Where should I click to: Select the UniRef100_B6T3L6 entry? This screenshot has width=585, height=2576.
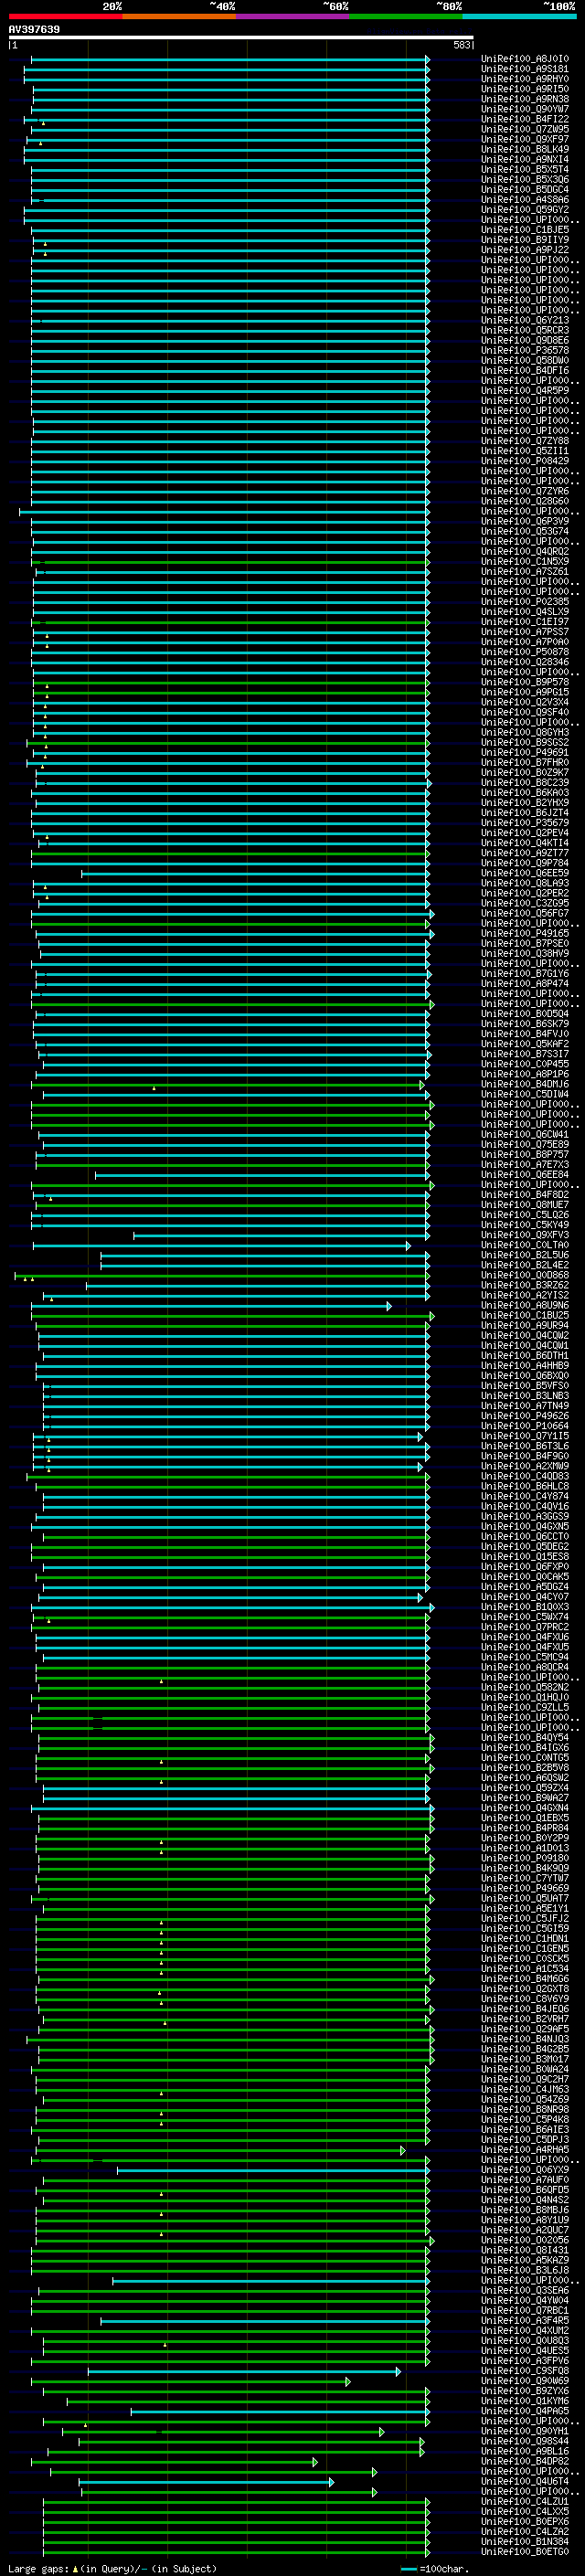tap(525, 1446)
